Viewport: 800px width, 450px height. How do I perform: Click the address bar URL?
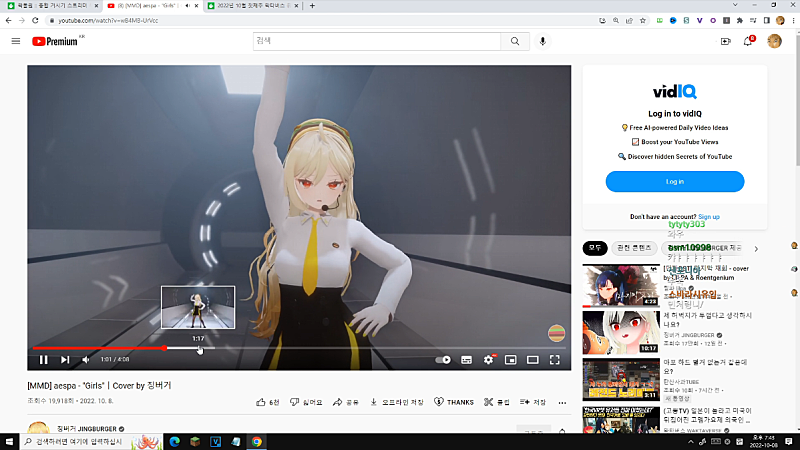[x=108, y=20]
